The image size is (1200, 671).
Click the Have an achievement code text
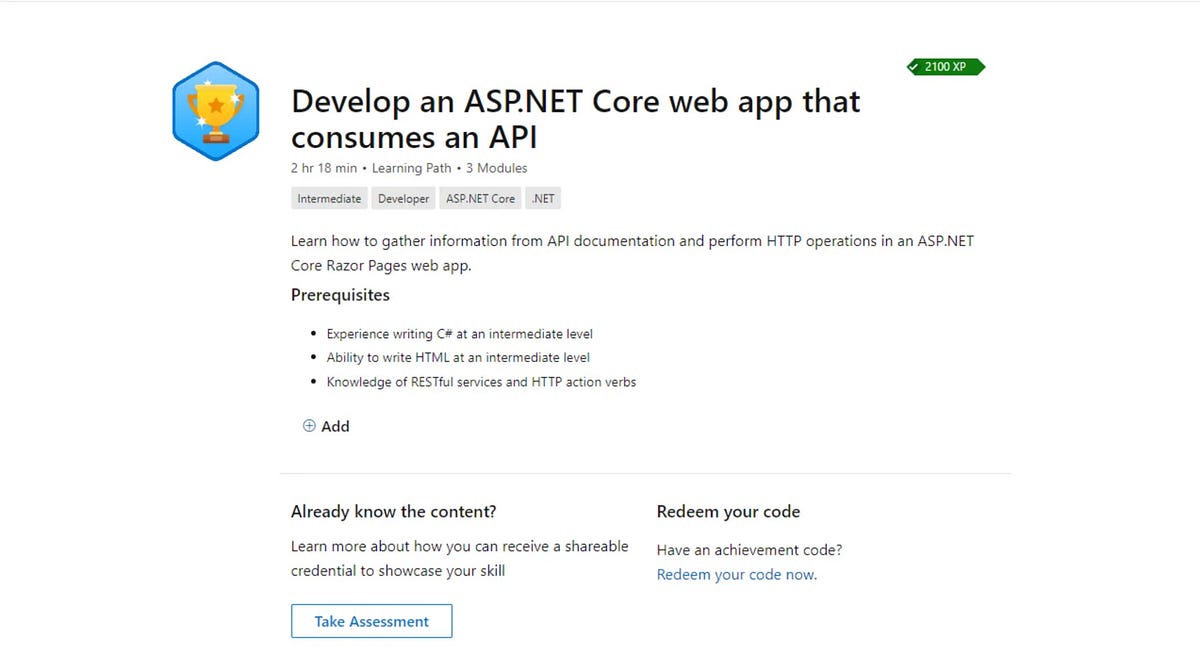coord(749,550)
